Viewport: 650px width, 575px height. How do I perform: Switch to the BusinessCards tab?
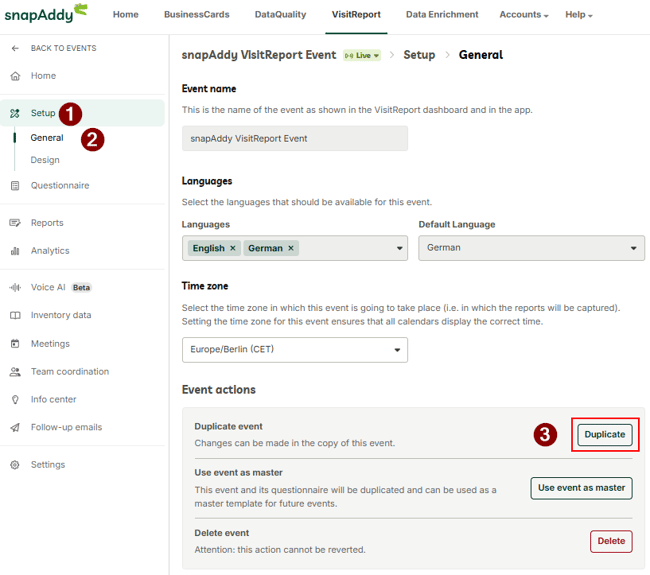click(x=196, y=15)
